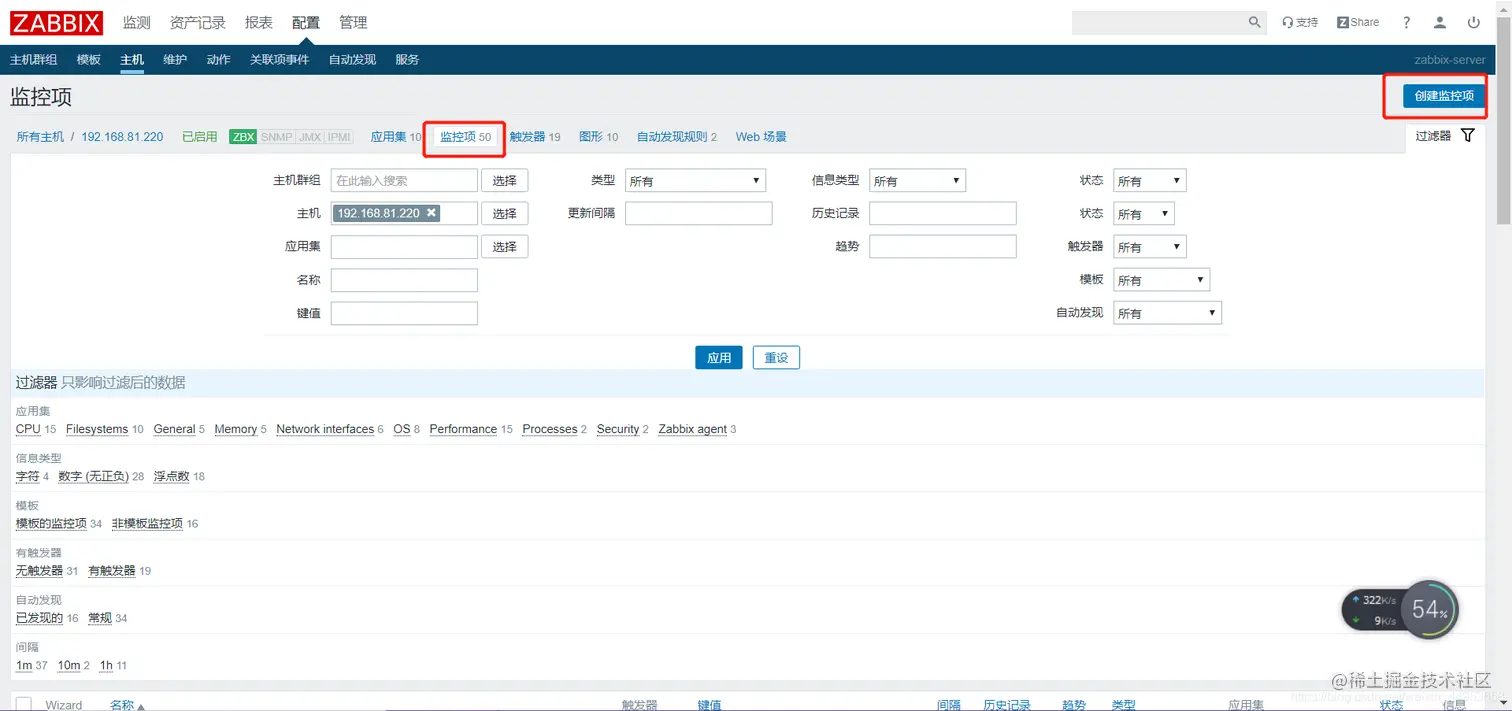Remove the 192.168.81.220 host tag
The image size is (1512, 711).
tap(431, 213)
